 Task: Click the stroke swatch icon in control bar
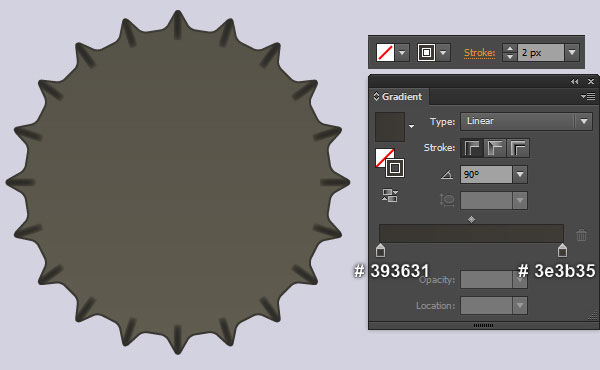click(x=426, y=52)
